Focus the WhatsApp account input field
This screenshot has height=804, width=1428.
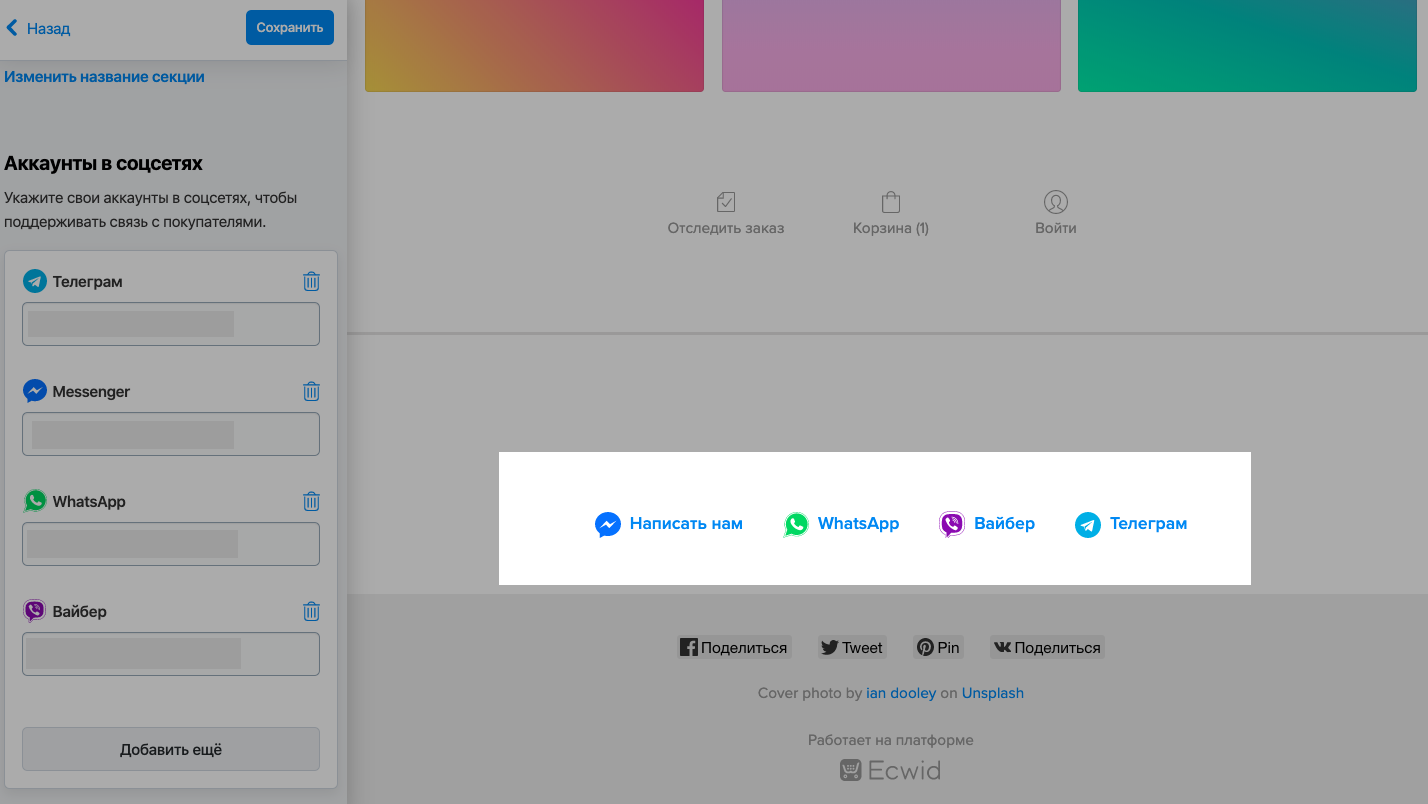click(x=171, y=544)
